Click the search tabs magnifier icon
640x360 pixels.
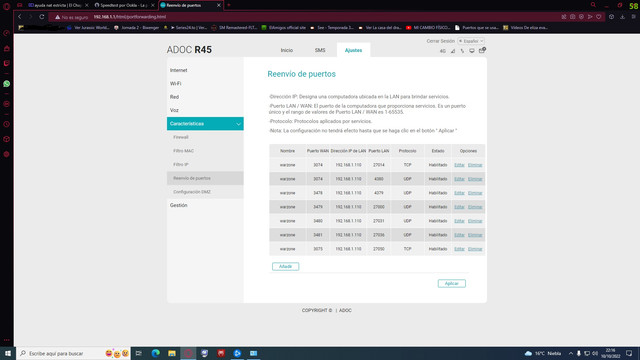click(x=593, y=5)
